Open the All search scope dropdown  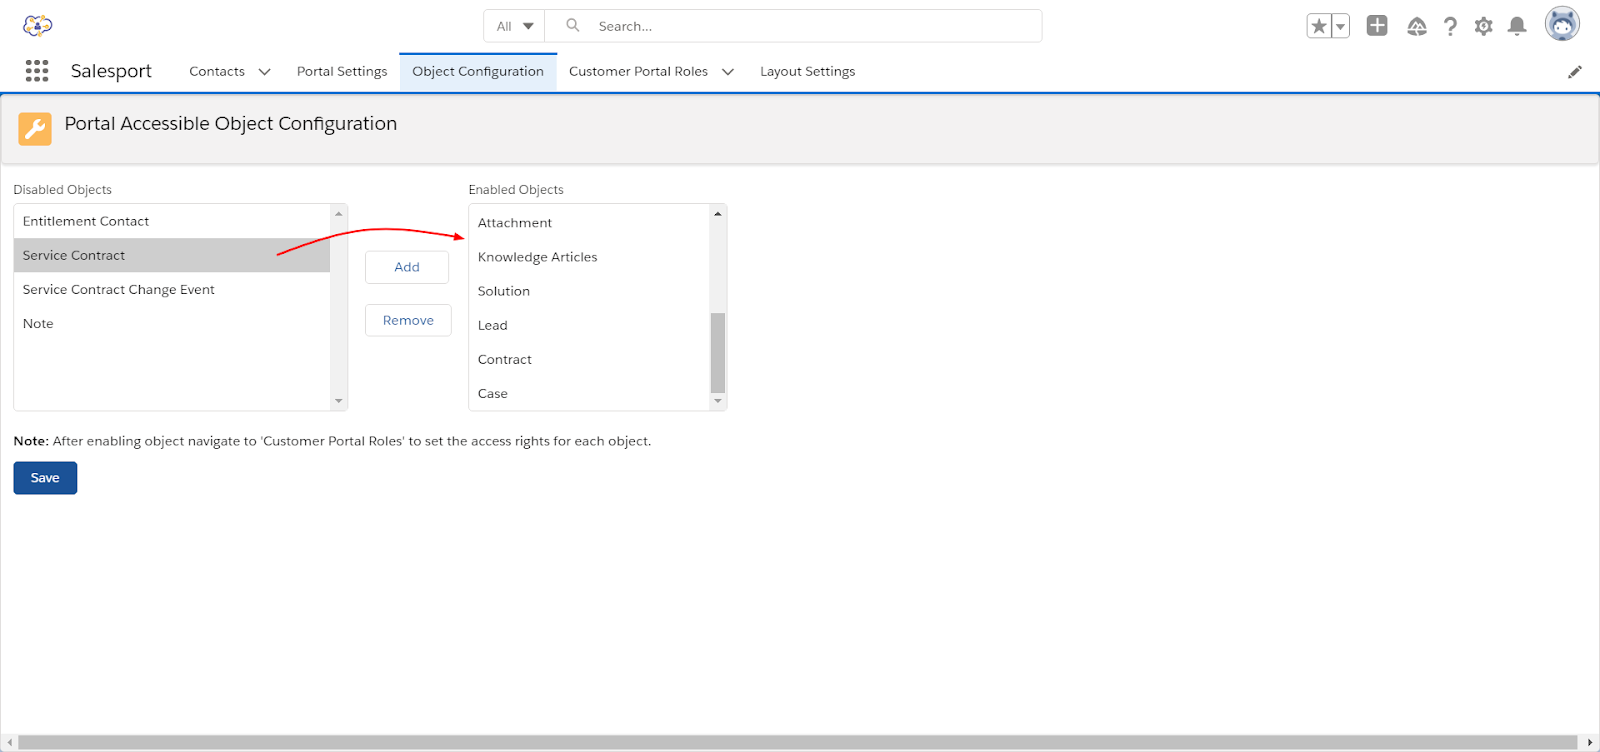pyautogui.click(x=515, y=26)
